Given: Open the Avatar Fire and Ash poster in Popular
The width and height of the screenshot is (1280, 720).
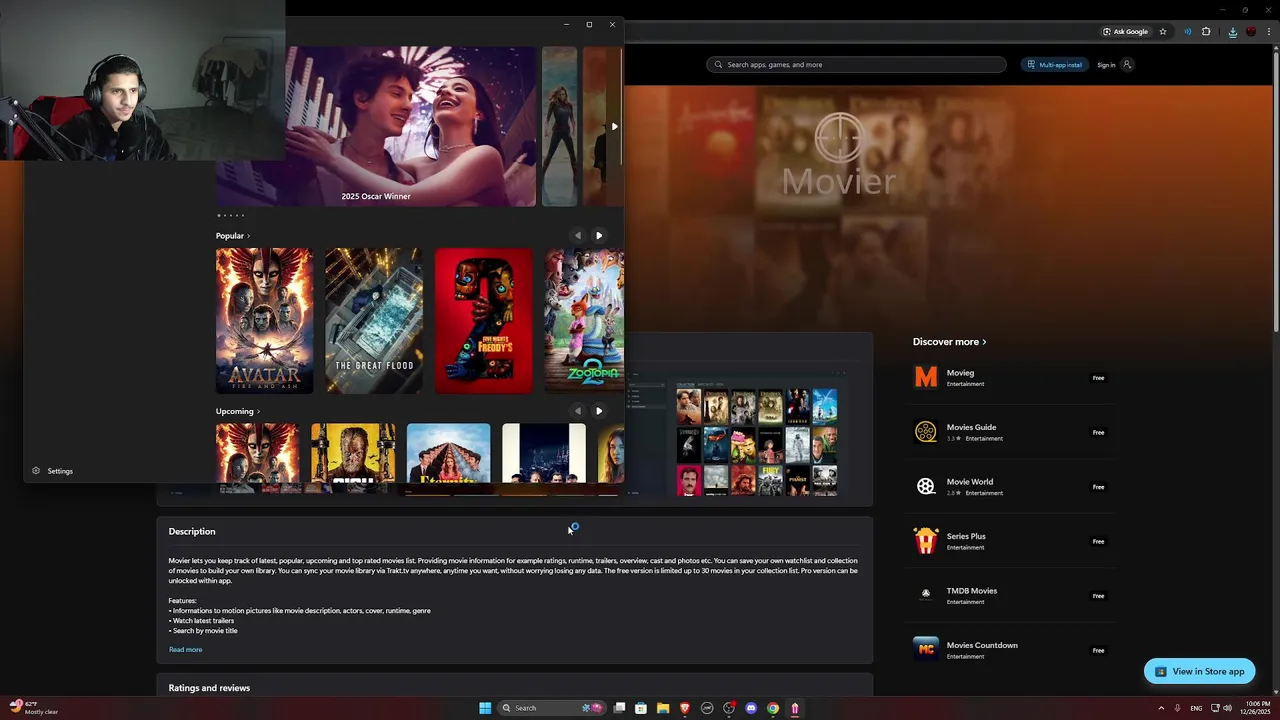Looking at the screenshot, I should click(264, 321).
